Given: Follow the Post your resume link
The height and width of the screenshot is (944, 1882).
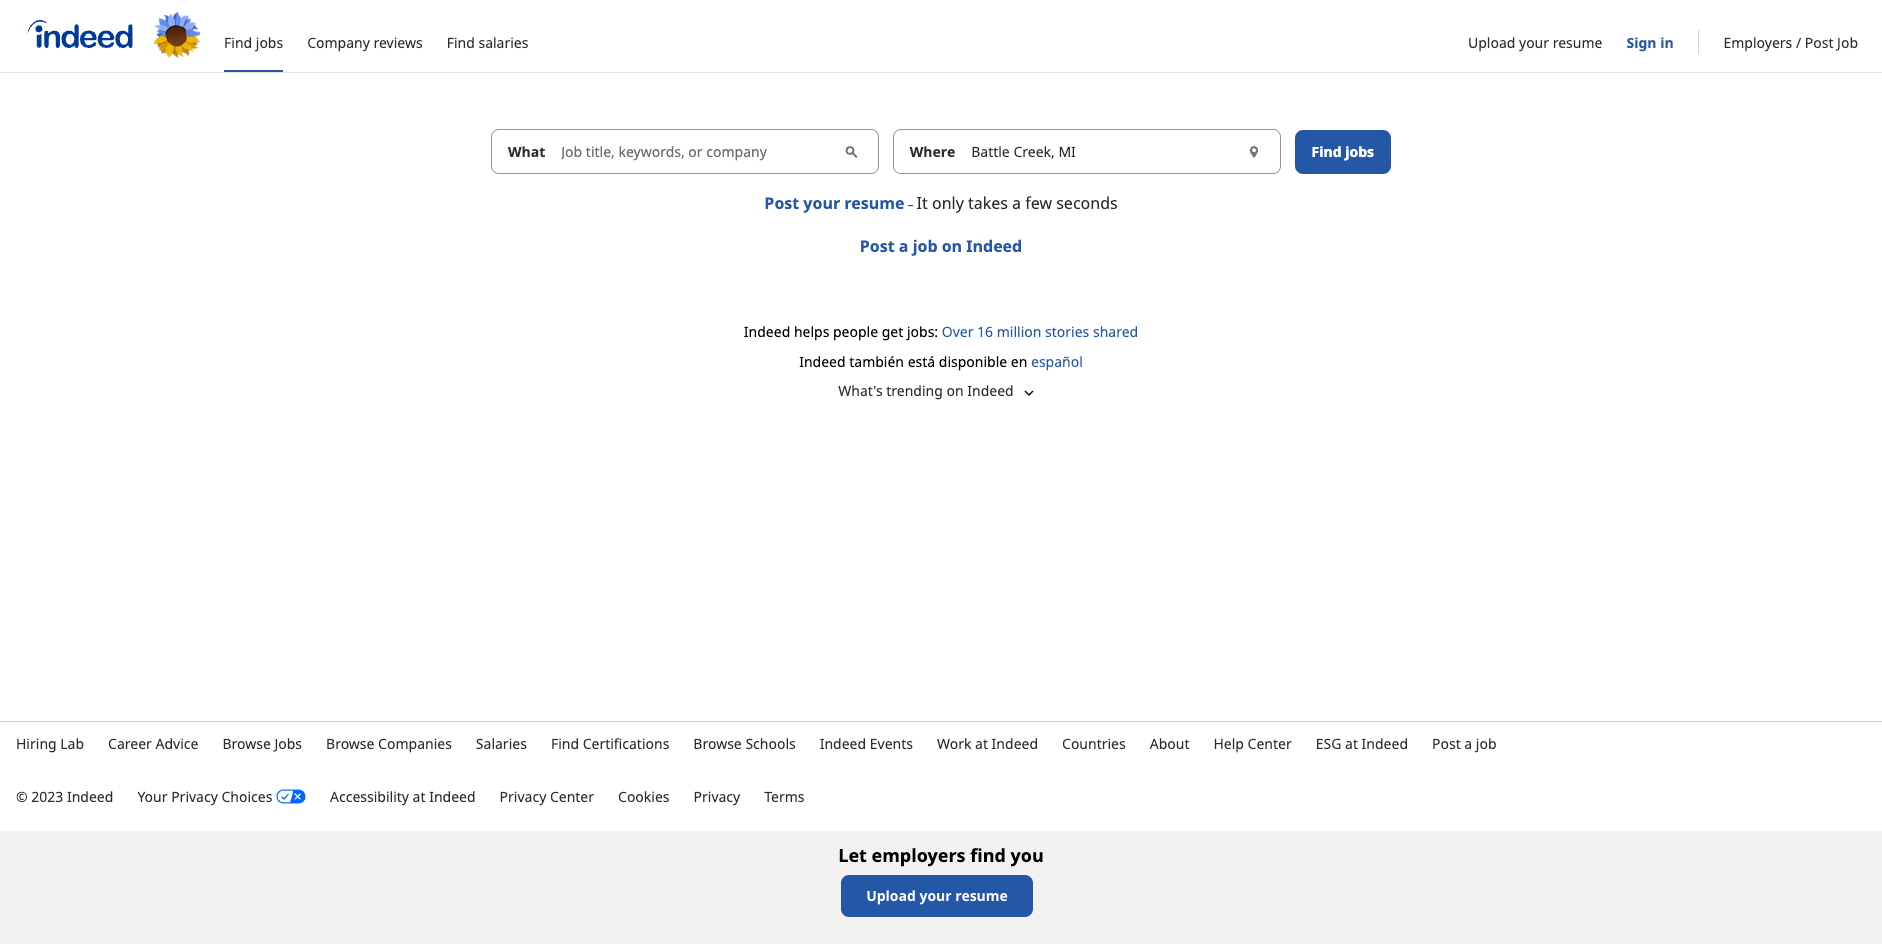Looking at the screenshot, I should pos(834,203).
